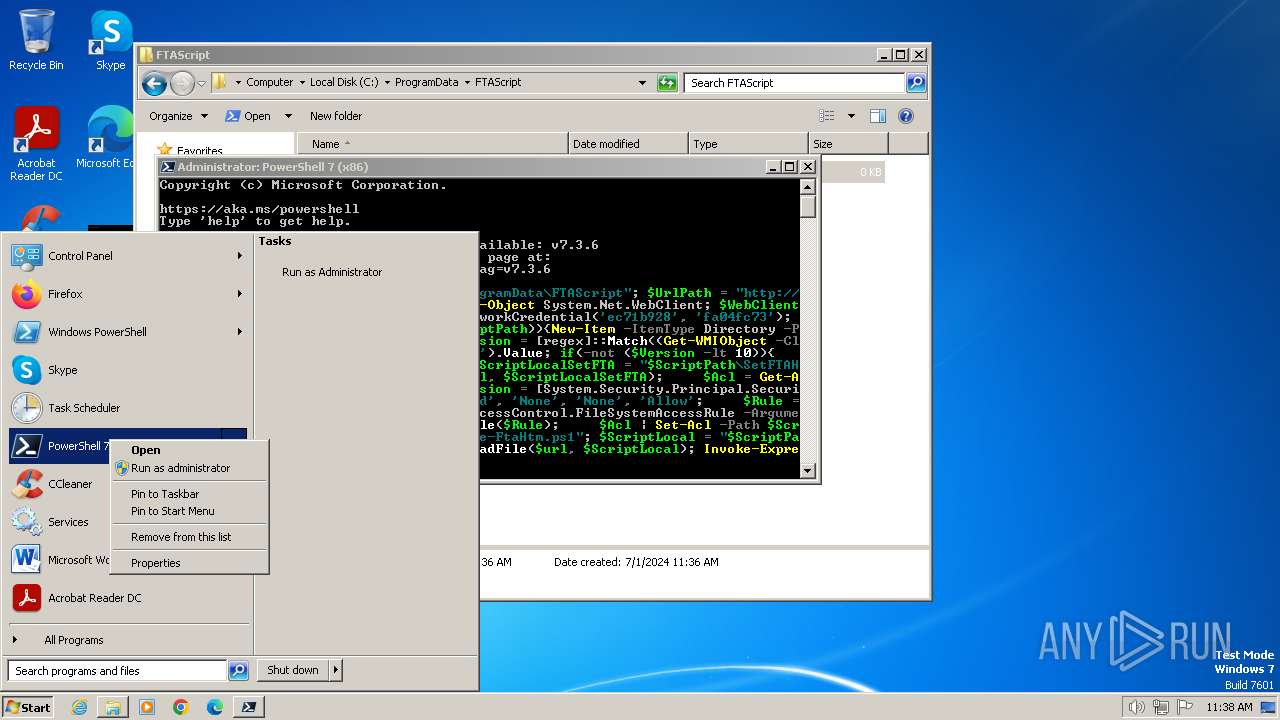Click the Back arrow in FTAScript Explorer
The height and width of the screenshot is (720, 1280).
point(154,83)
